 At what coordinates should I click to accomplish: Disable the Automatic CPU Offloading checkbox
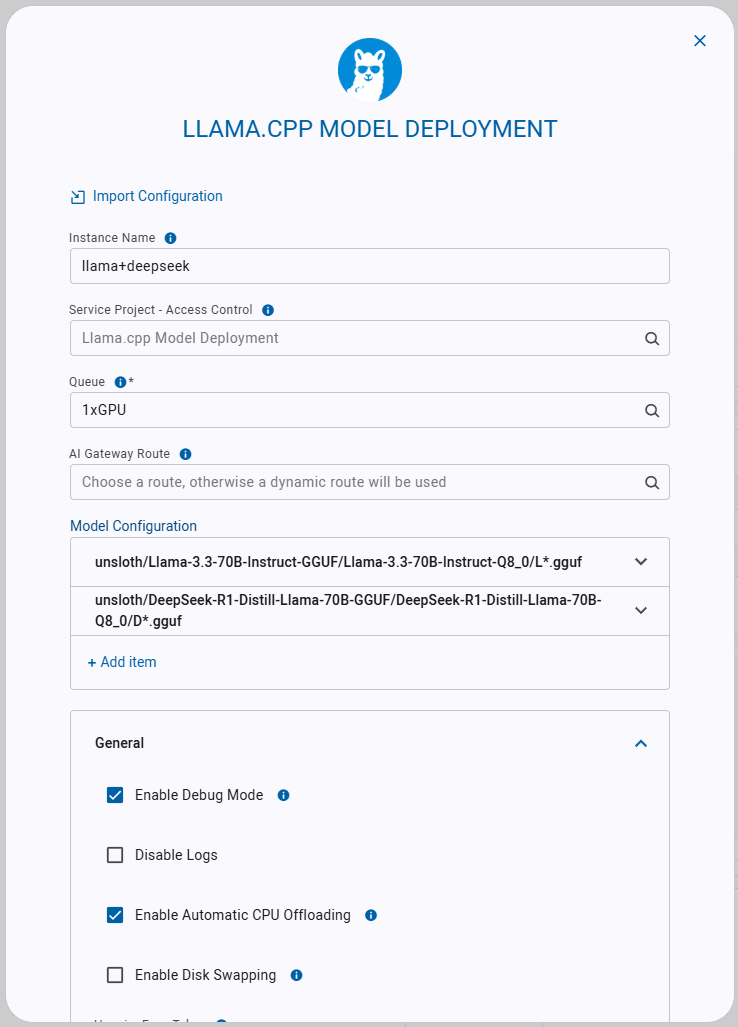(x=115, y=915)
